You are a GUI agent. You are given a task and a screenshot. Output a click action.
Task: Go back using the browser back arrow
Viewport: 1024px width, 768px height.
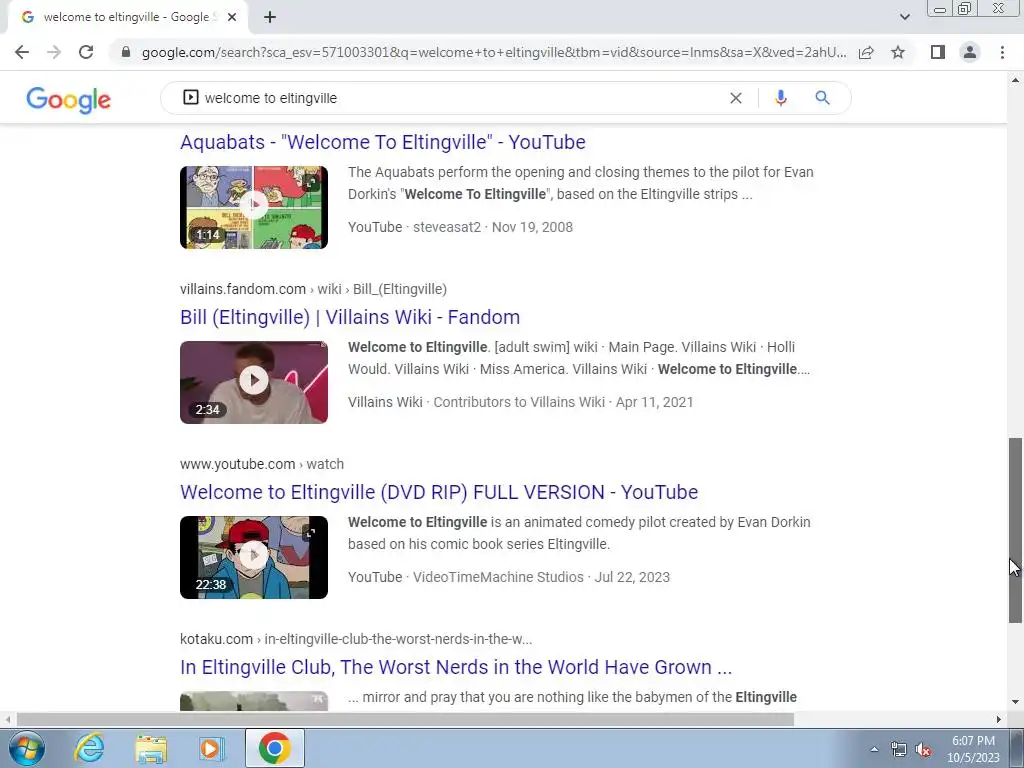pyautogui.click(x=22, y=52)
